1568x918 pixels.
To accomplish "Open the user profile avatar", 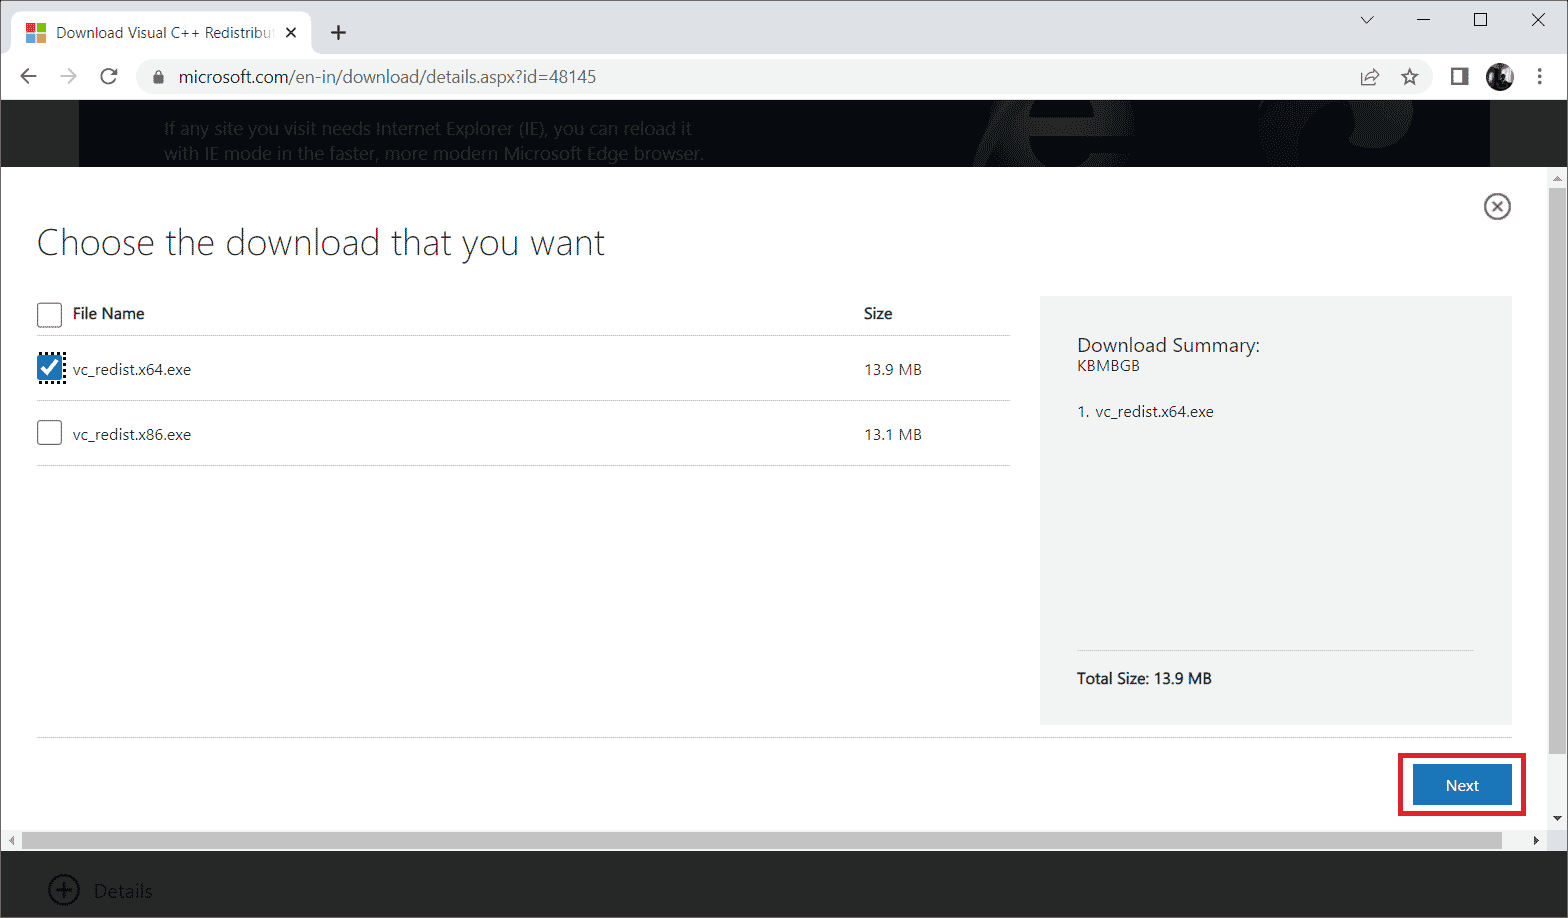I will coord(1499,77).
